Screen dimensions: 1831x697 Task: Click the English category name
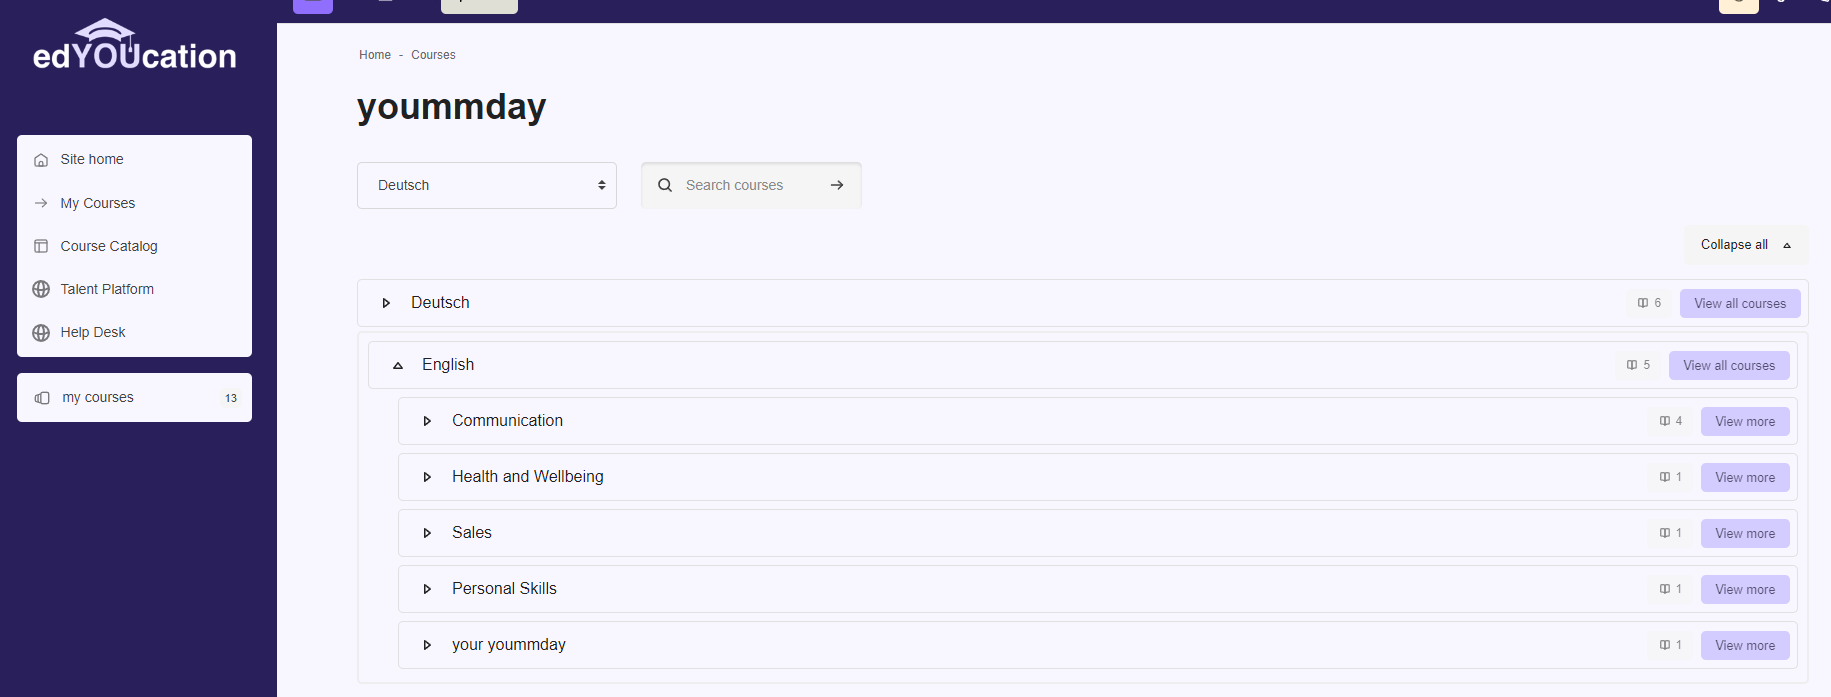(448, 364)
